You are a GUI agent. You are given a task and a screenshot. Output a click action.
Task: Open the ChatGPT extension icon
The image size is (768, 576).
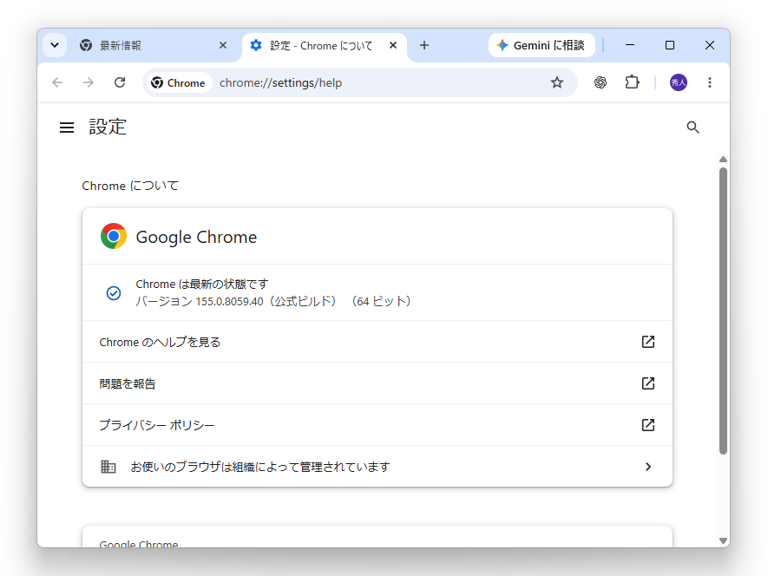click(600, 82)
